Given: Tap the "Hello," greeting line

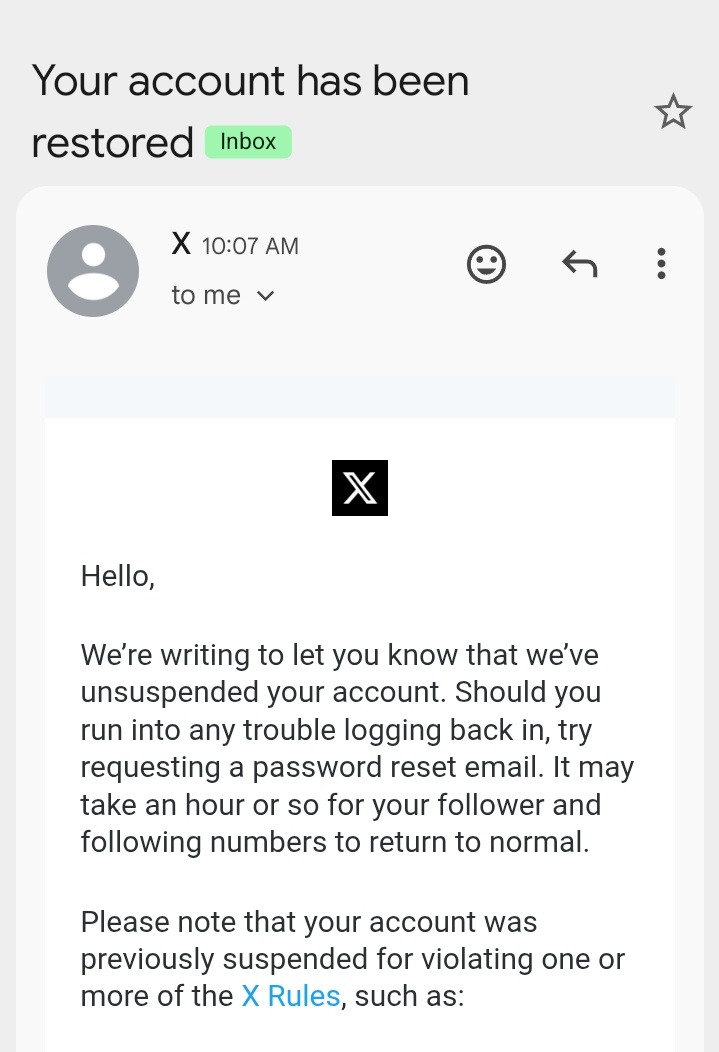Looking at the screenshot, I should [118, 576].
